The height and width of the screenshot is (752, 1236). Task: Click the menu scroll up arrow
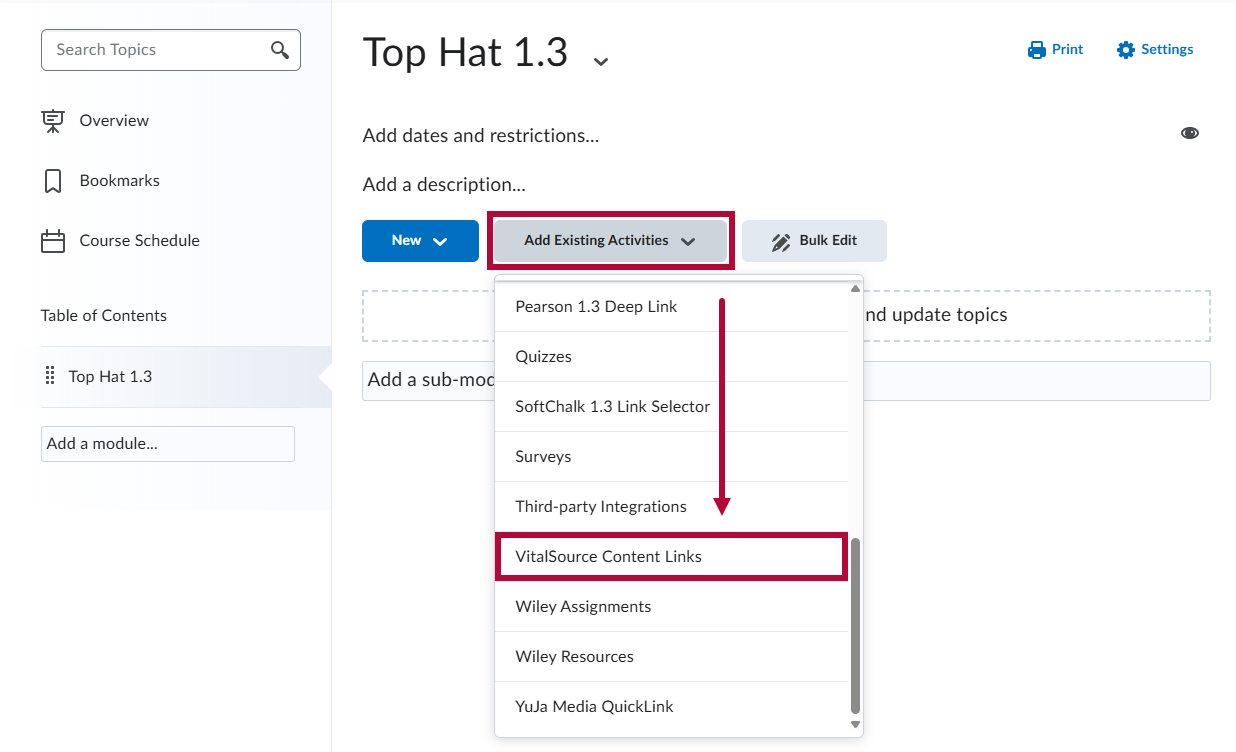(x=854, y=289)
